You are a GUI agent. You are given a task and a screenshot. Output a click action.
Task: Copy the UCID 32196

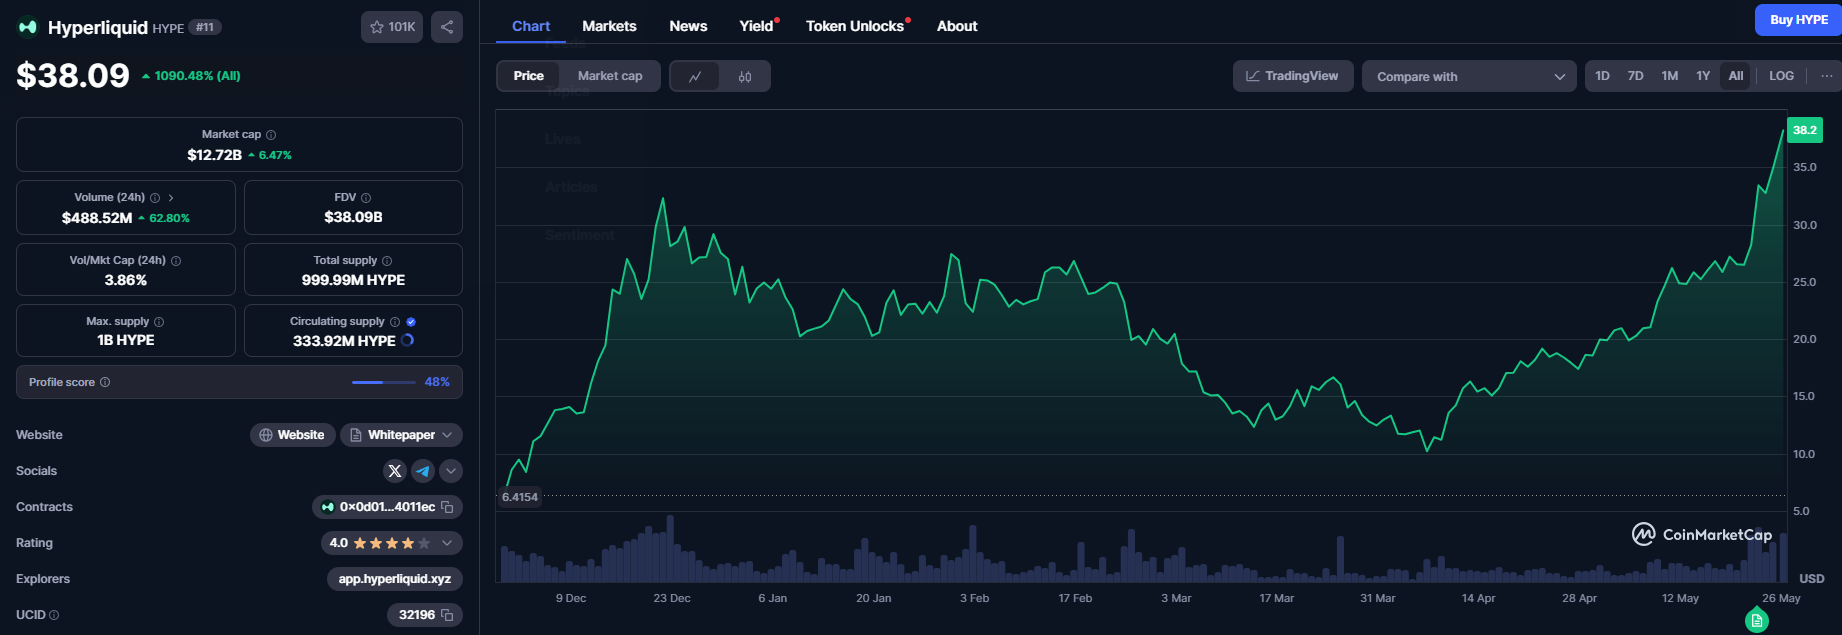pyautogui.click(x=447, y=615)
